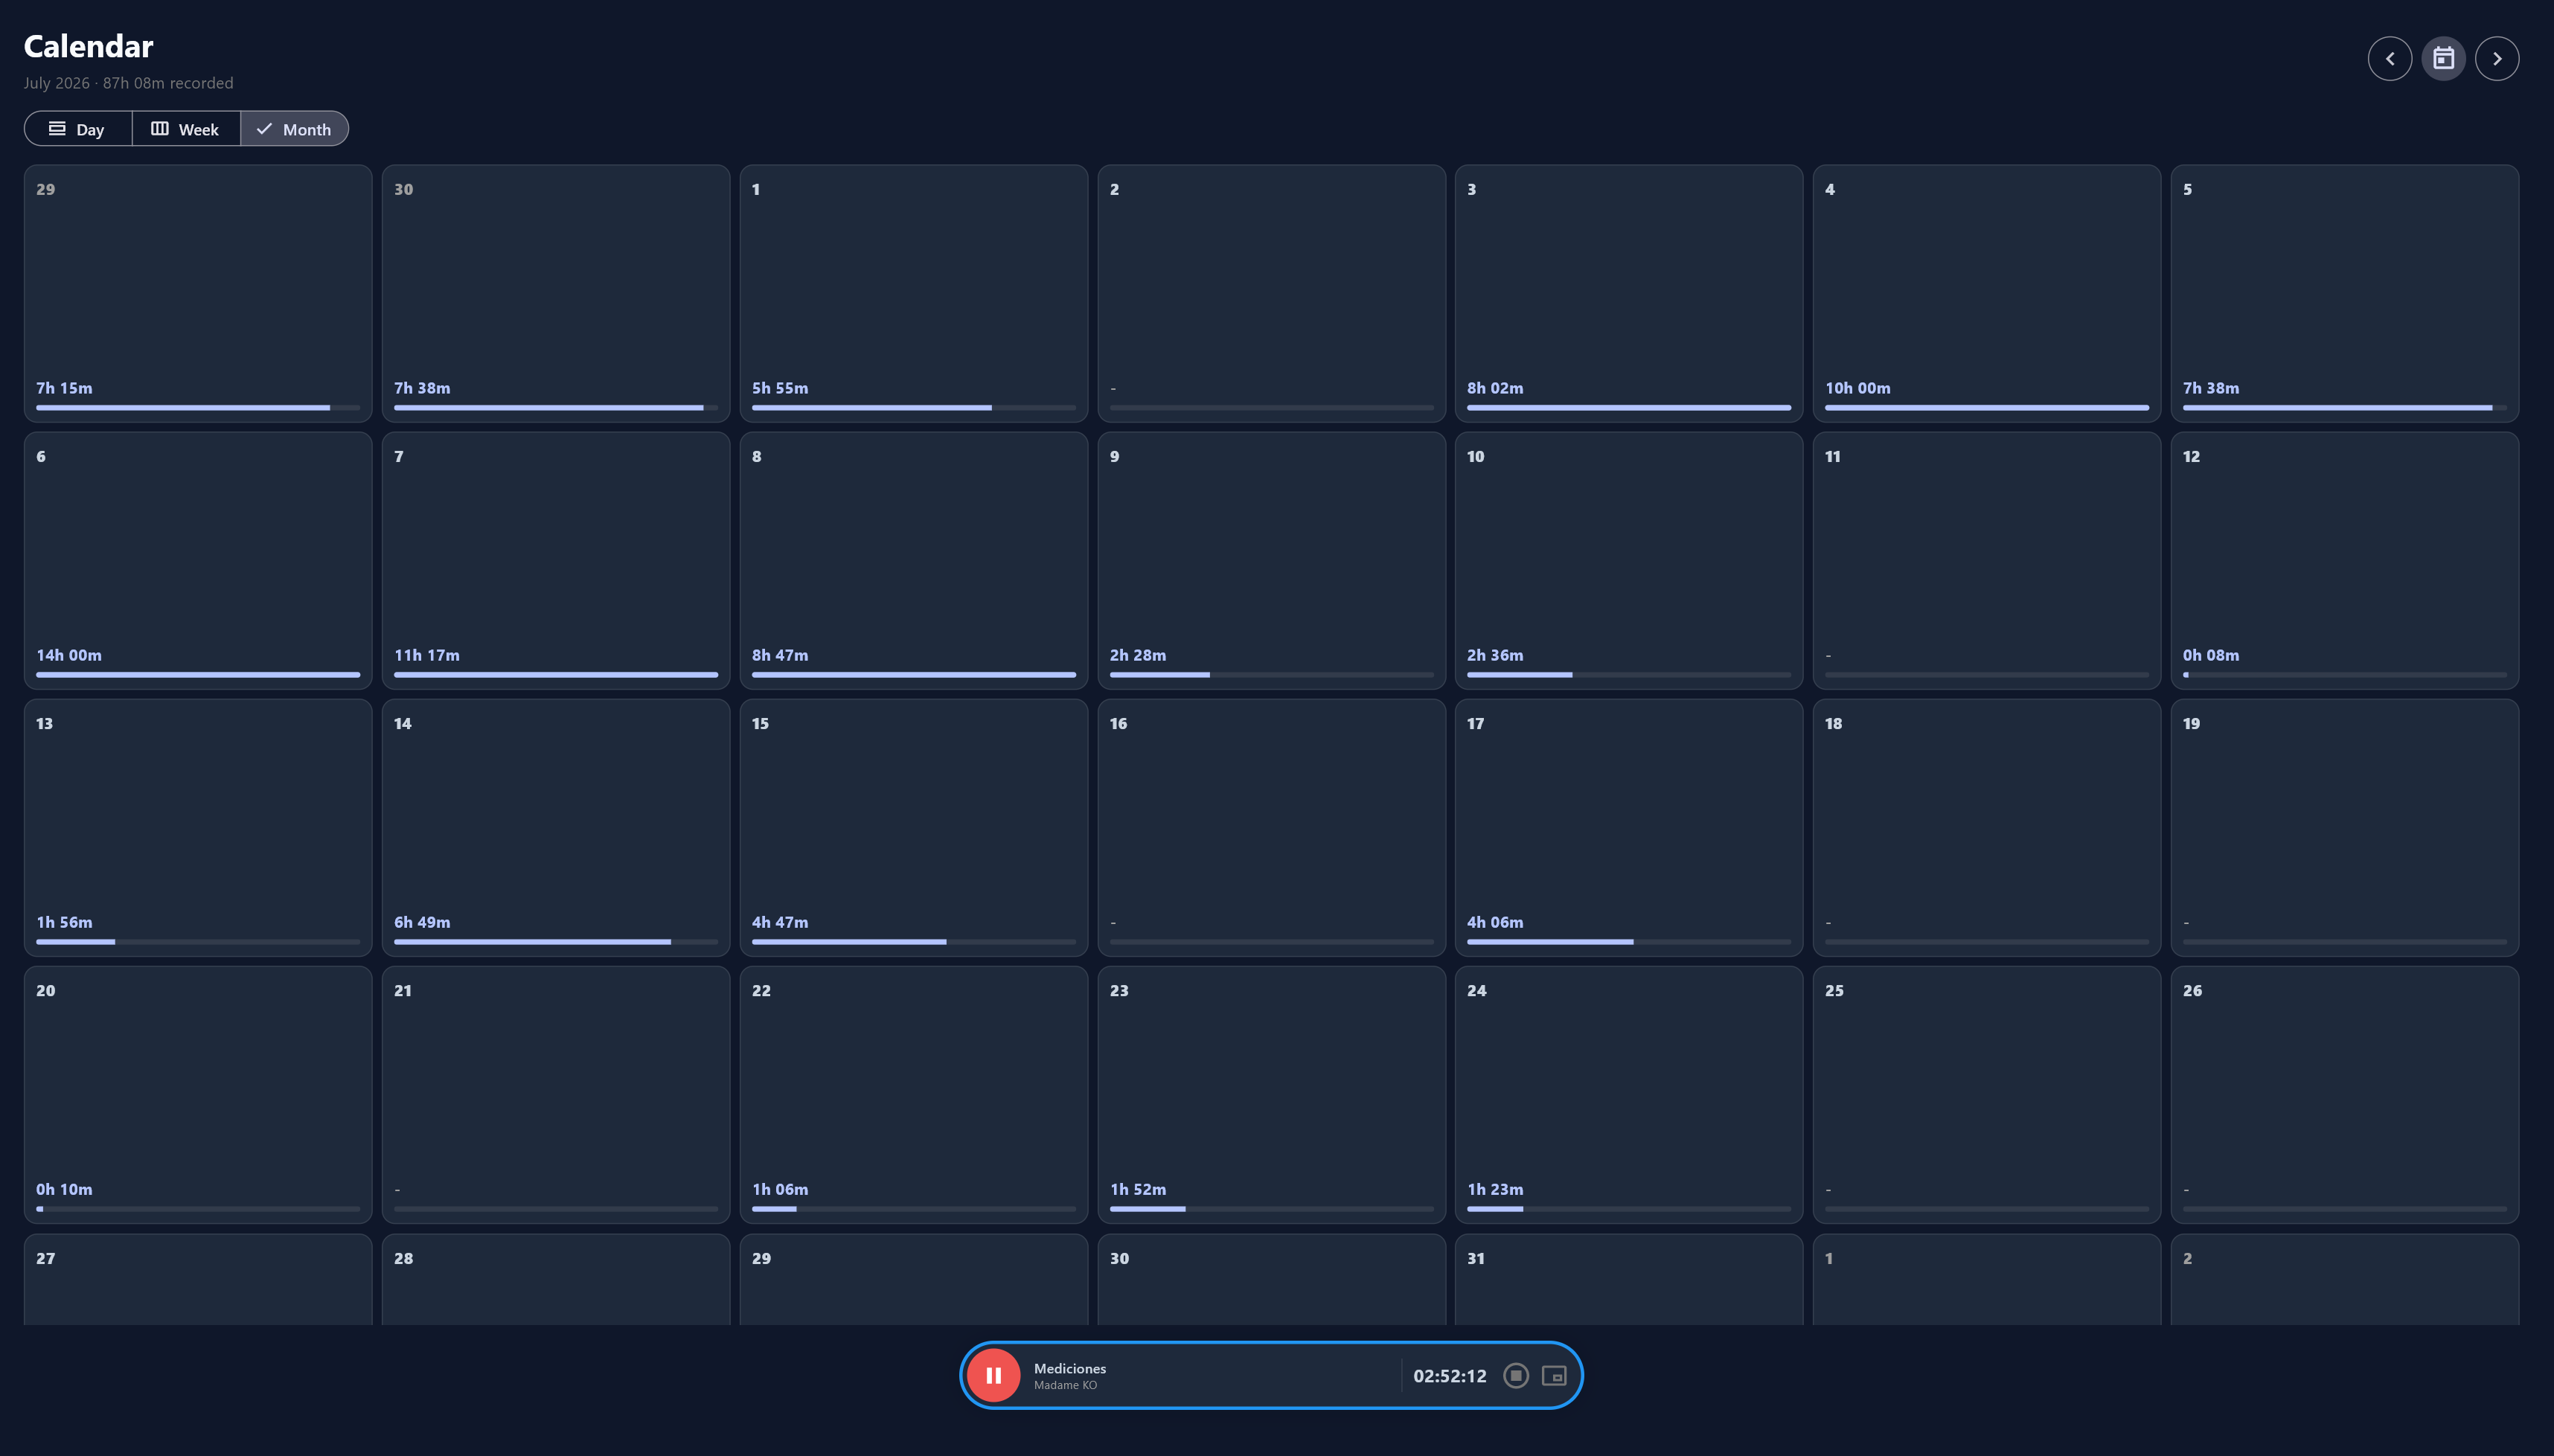Viewport: 2554px width, 1456px height.
Task: Open the picture-in-picture mini timer
Action: coord(1553,1375)
